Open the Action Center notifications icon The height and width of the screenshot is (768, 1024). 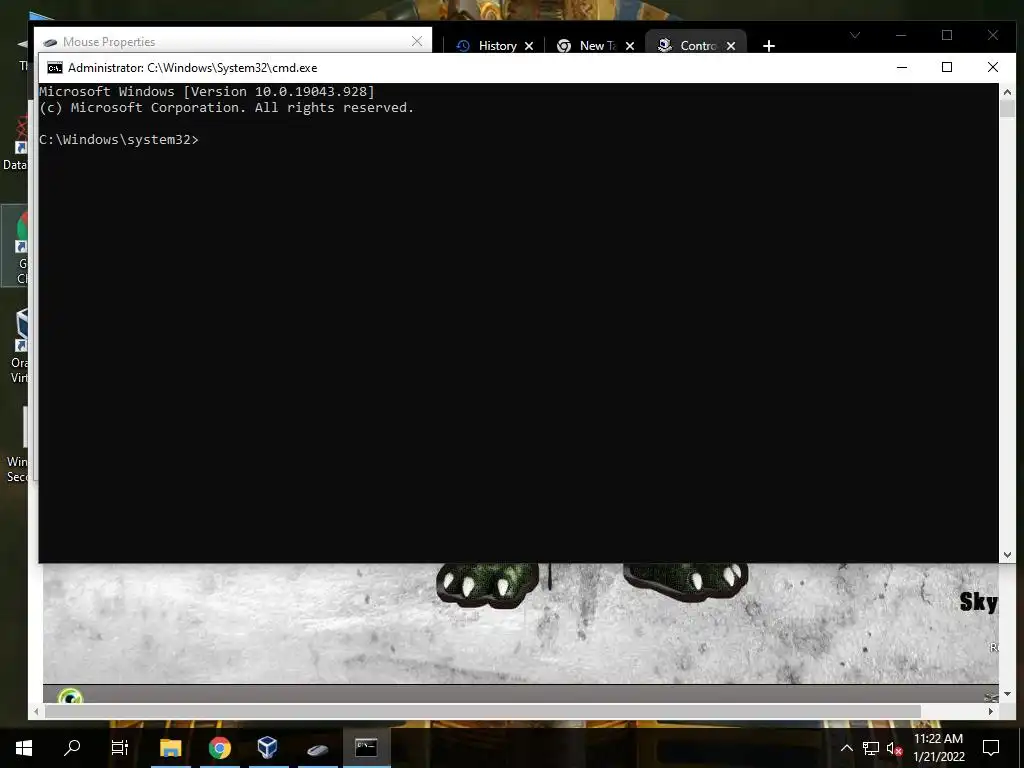click(991, 748)
